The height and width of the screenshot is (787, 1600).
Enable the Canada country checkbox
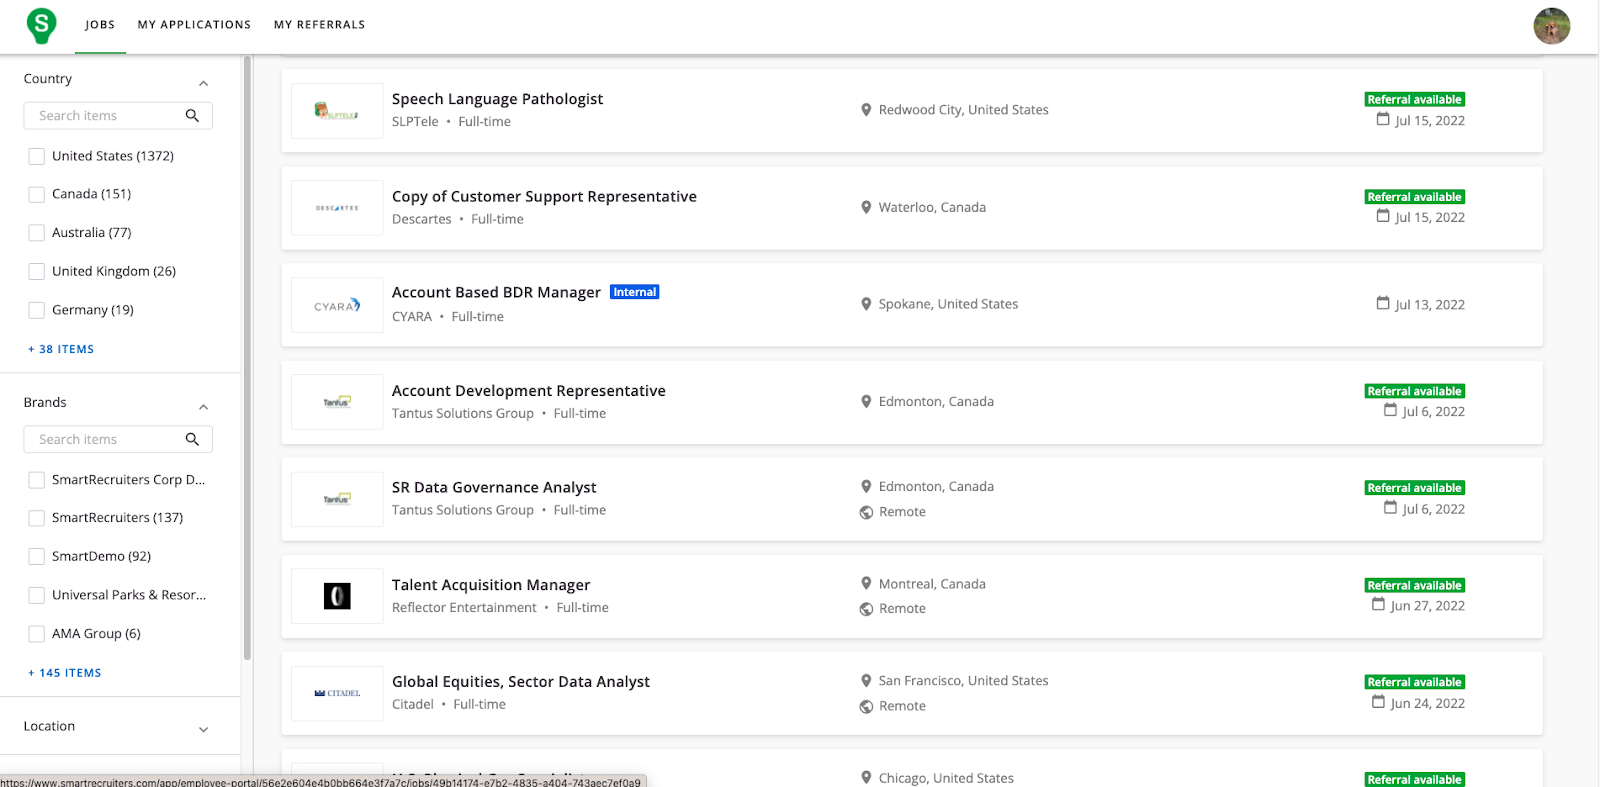point(37,195)
